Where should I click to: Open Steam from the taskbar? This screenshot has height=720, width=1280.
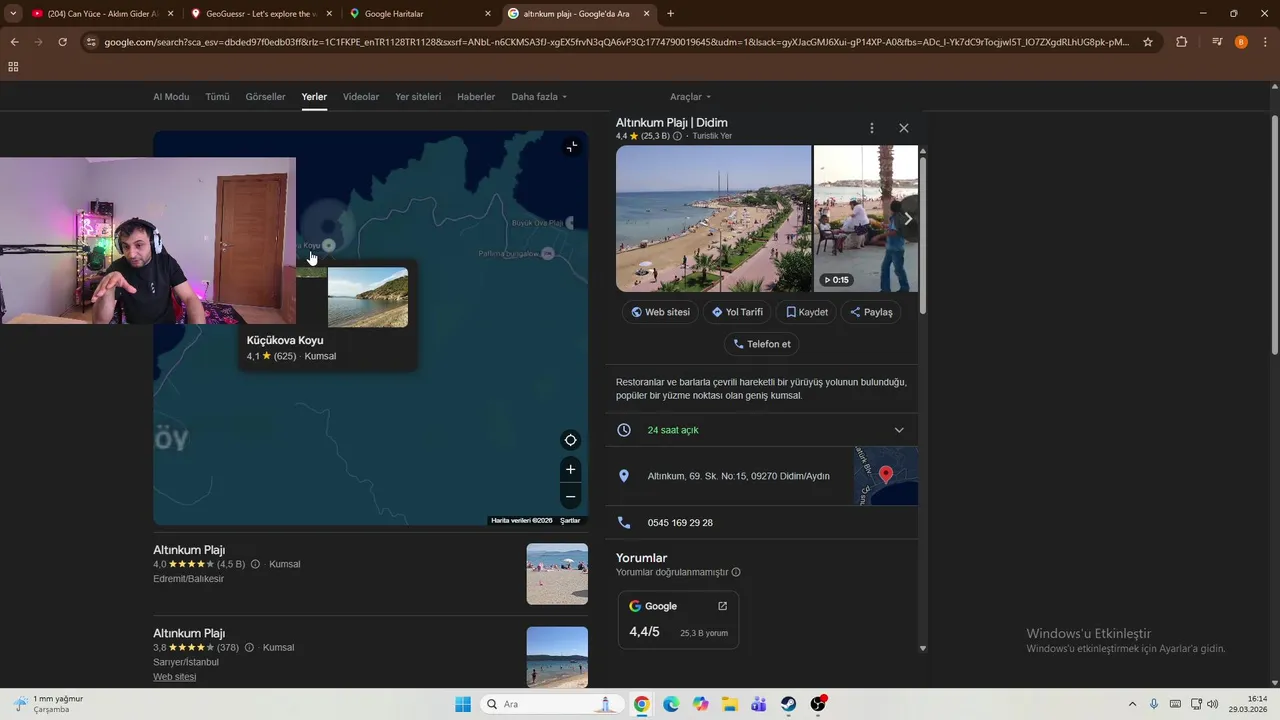(789, 704)
